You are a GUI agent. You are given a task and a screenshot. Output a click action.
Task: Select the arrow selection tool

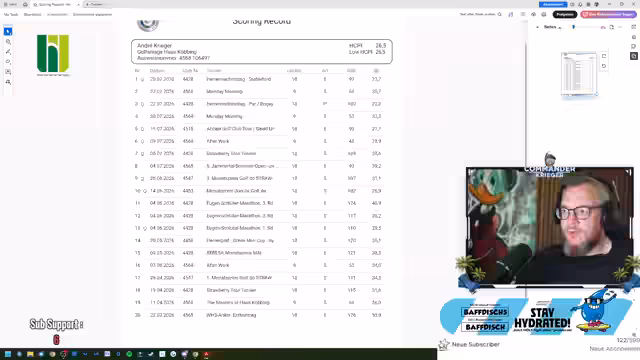click(8, 31)
